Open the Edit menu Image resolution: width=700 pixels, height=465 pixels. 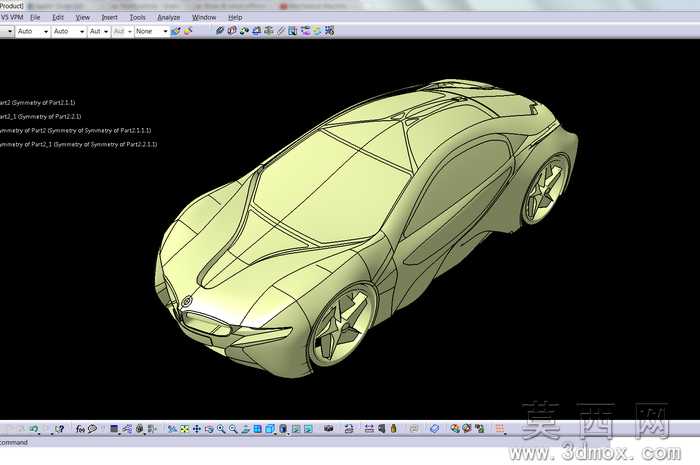(x=58, y=17)
